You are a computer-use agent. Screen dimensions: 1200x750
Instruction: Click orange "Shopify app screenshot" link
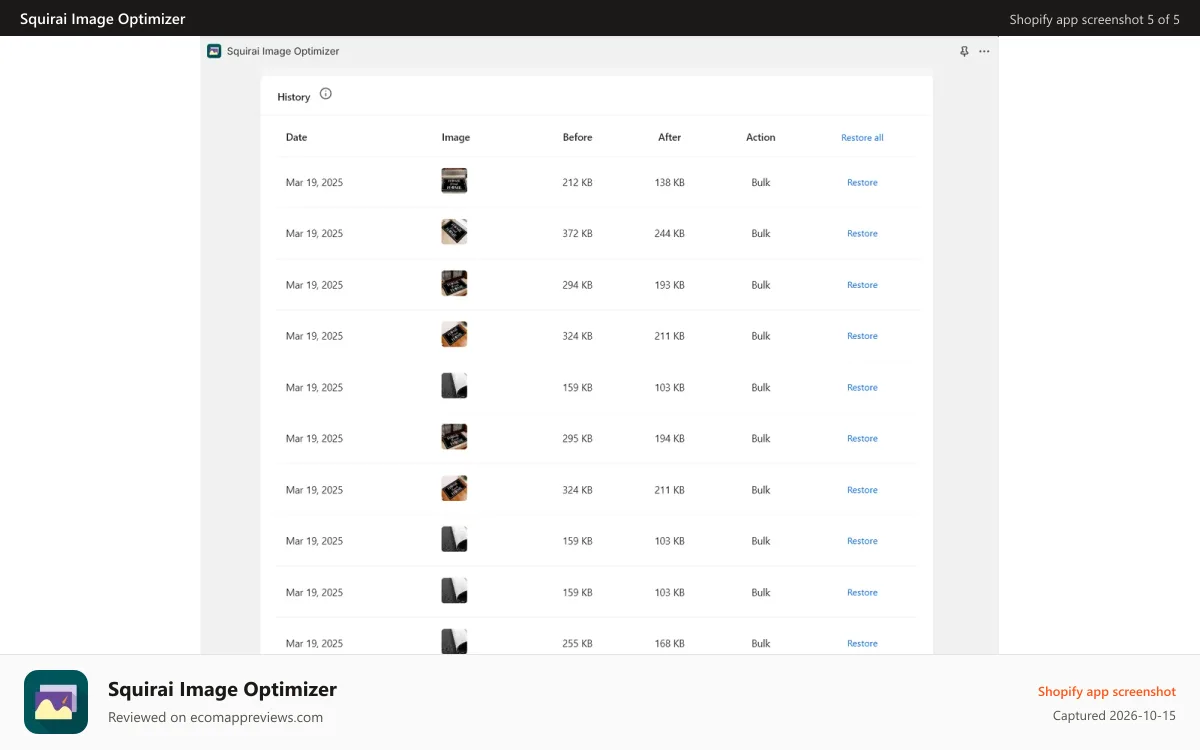pyautogui.click(x=1107, y=691)
